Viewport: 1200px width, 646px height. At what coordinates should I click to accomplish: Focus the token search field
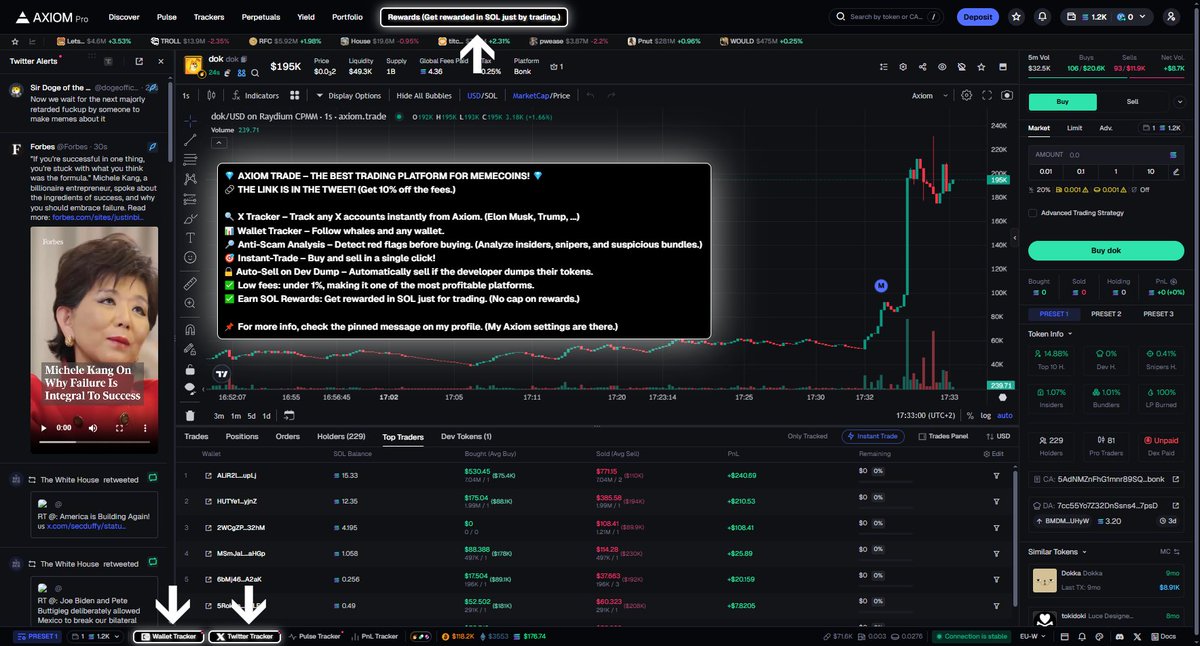tap(888, 17)
